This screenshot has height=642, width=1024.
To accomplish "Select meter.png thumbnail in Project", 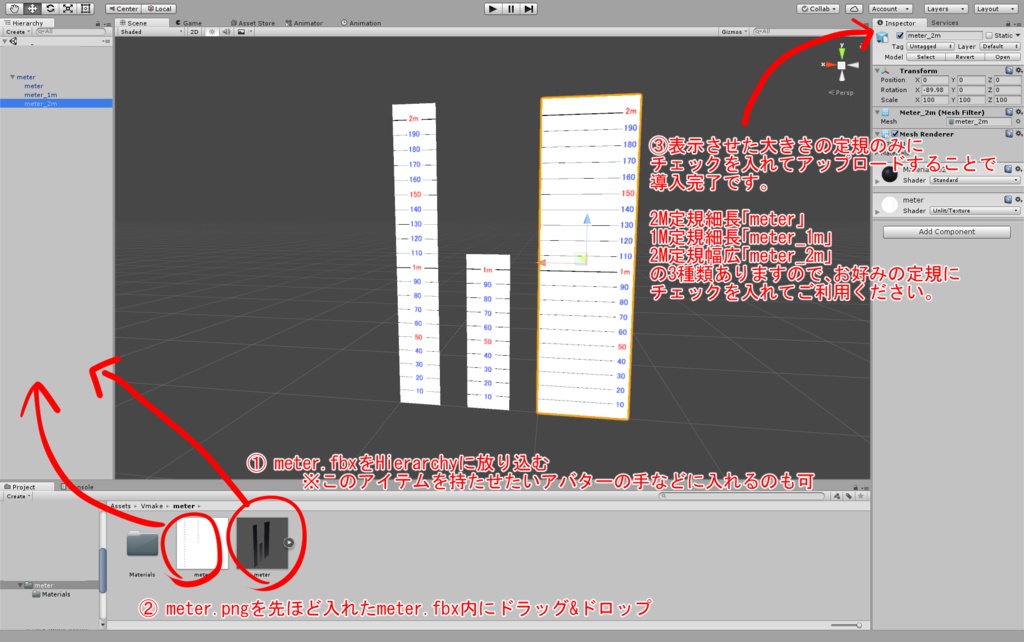I will (201, 543).
